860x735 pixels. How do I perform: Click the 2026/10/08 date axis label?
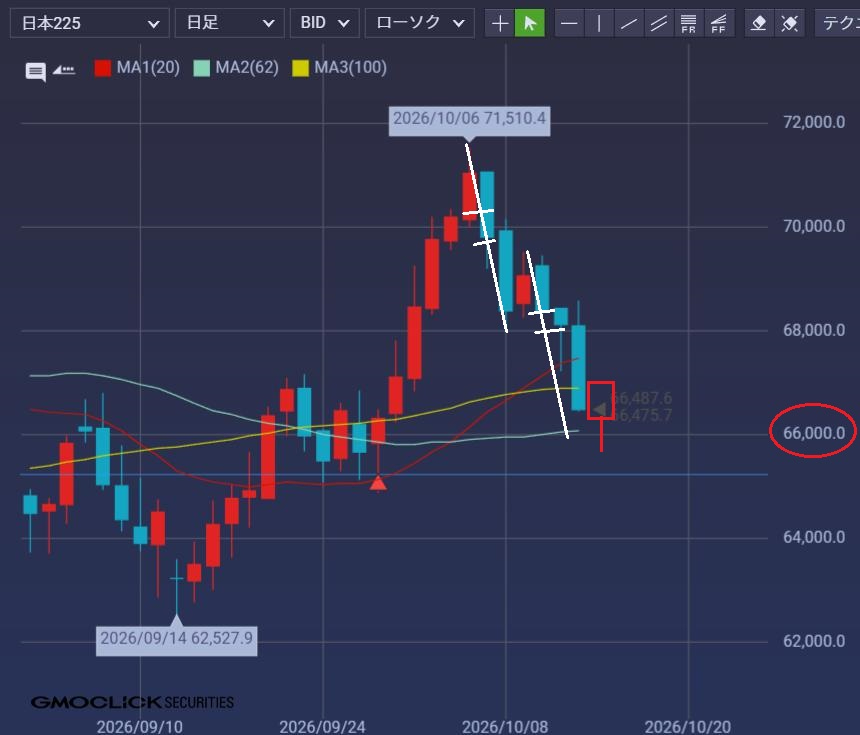click(505, 727)
